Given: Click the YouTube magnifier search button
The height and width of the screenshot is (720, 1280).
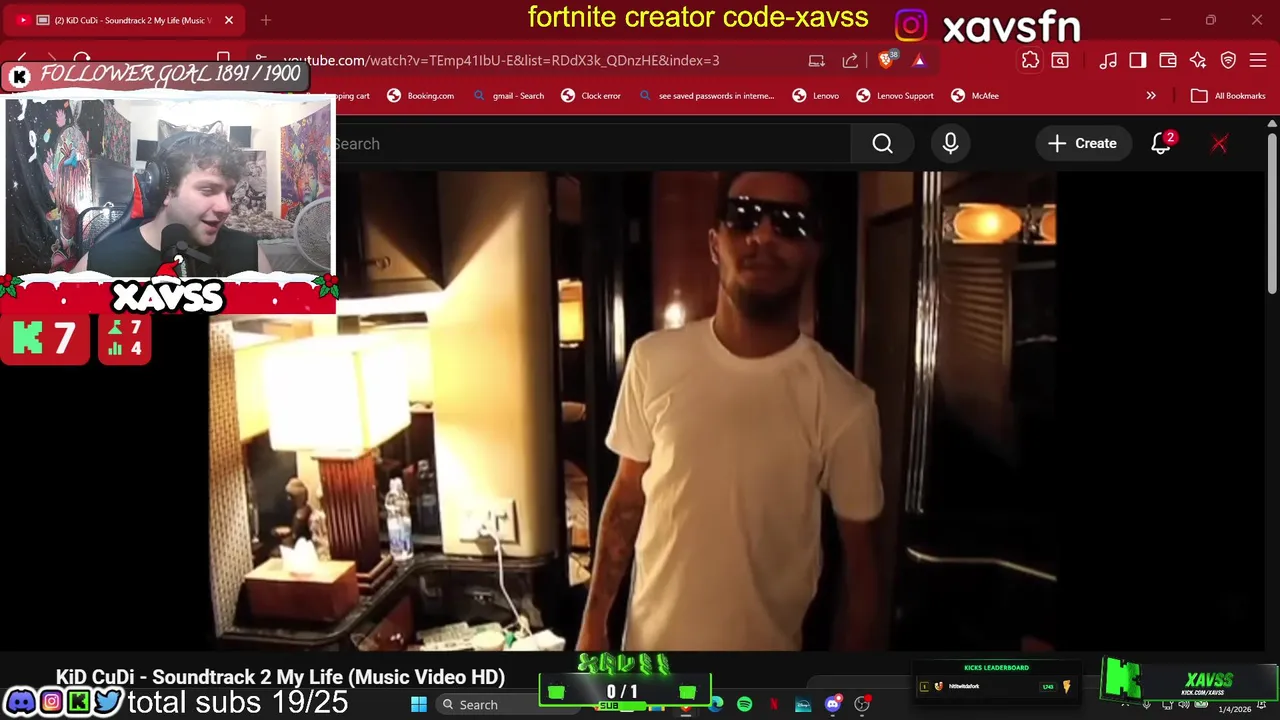Looking at the screenshot, I should click(882, 144).
